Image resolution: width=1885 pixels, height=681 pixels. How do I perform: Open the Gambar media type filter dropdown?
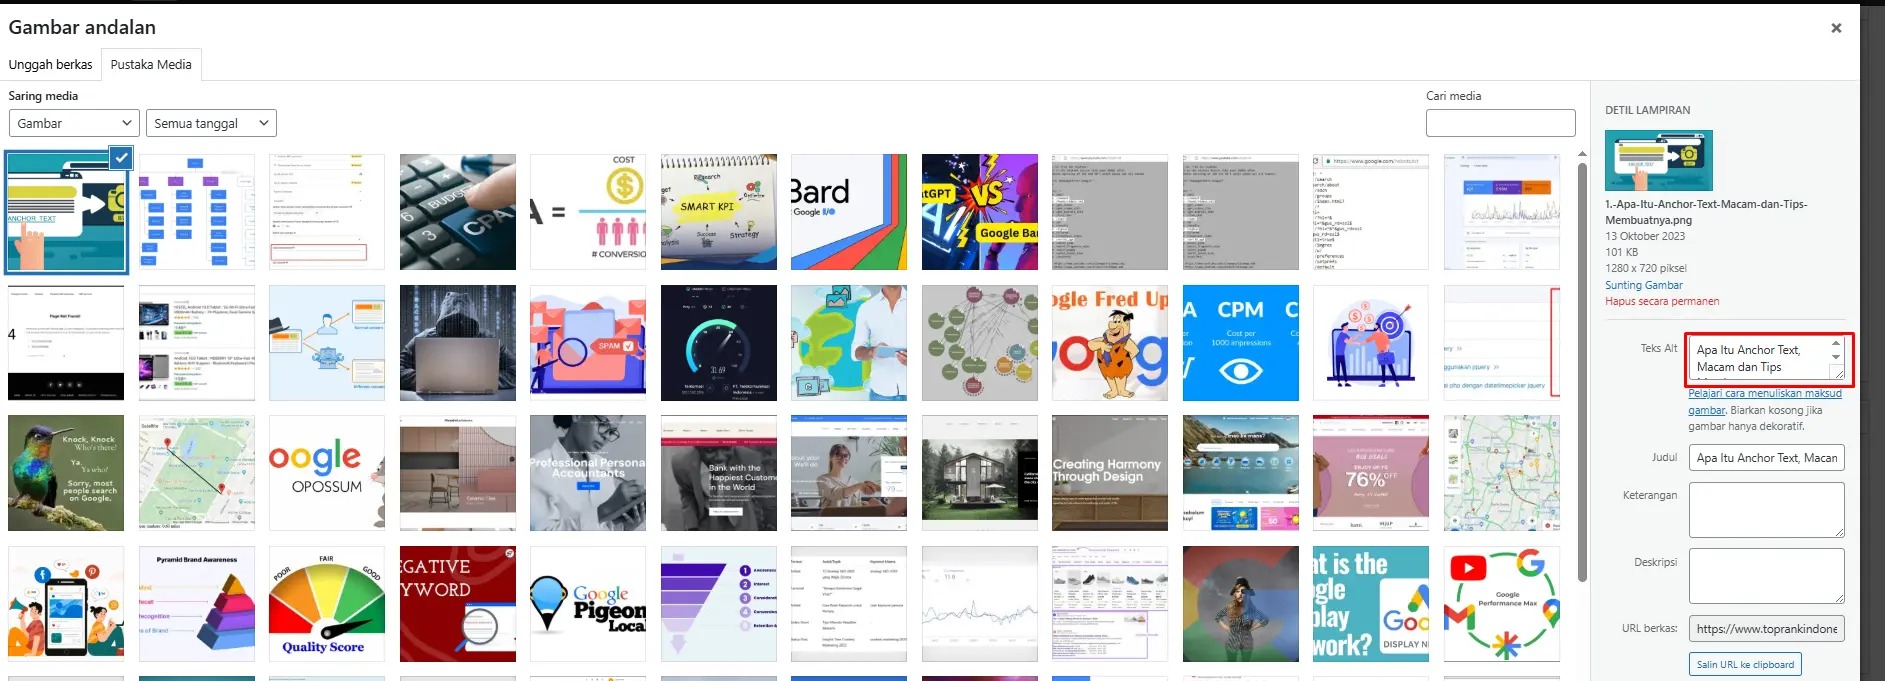coord(74,123)
